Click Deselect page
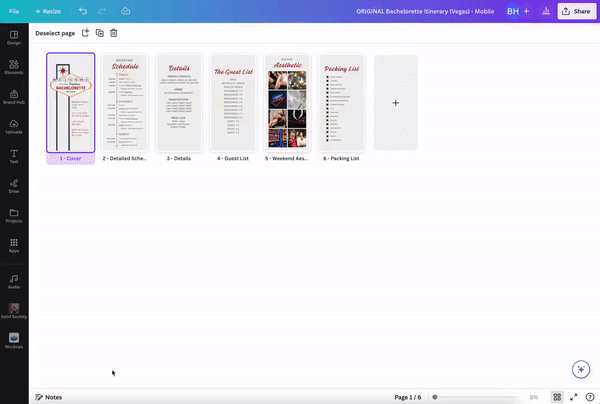The image size is (600, 404). pyautogui.click(x=55, y=33)
